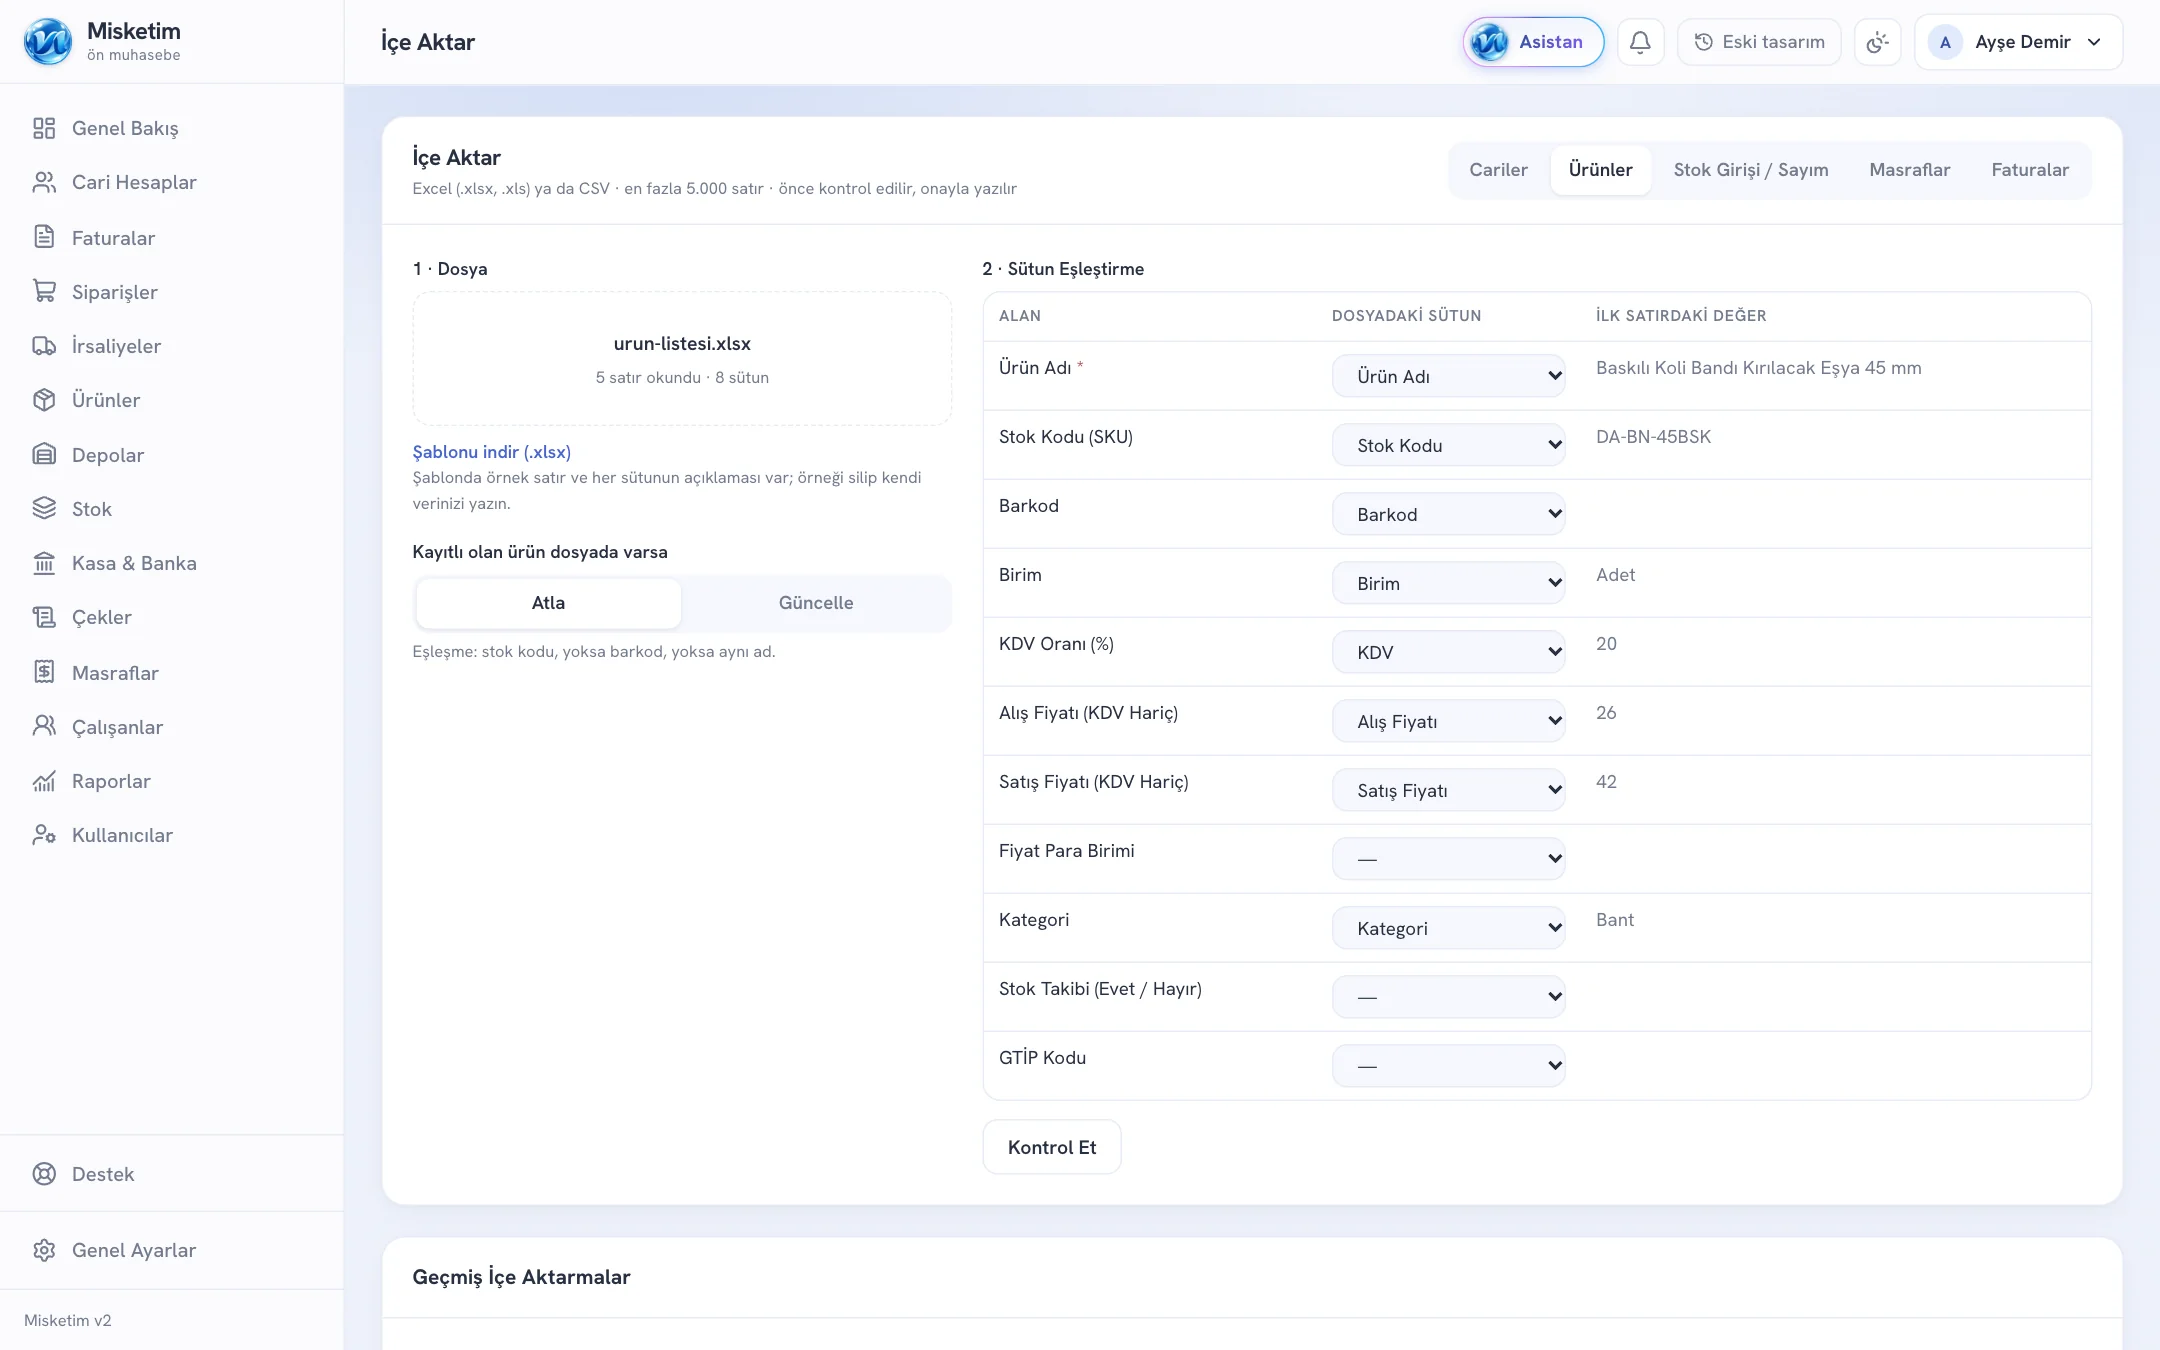Click the Genel Ayarlar gear icon
The image size is (2160, 1350).
(44, 1250)
